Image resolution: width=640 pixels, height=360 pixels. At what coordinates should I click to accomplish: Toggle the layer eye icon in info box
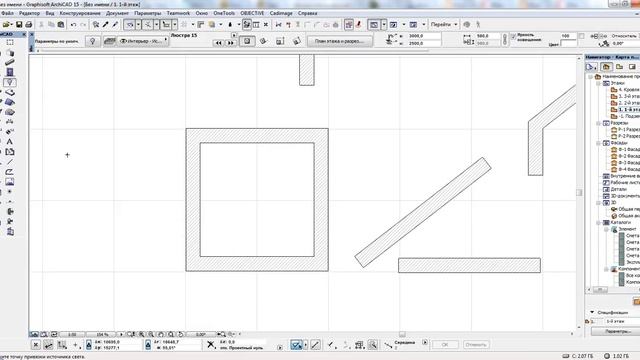(123, 41)
